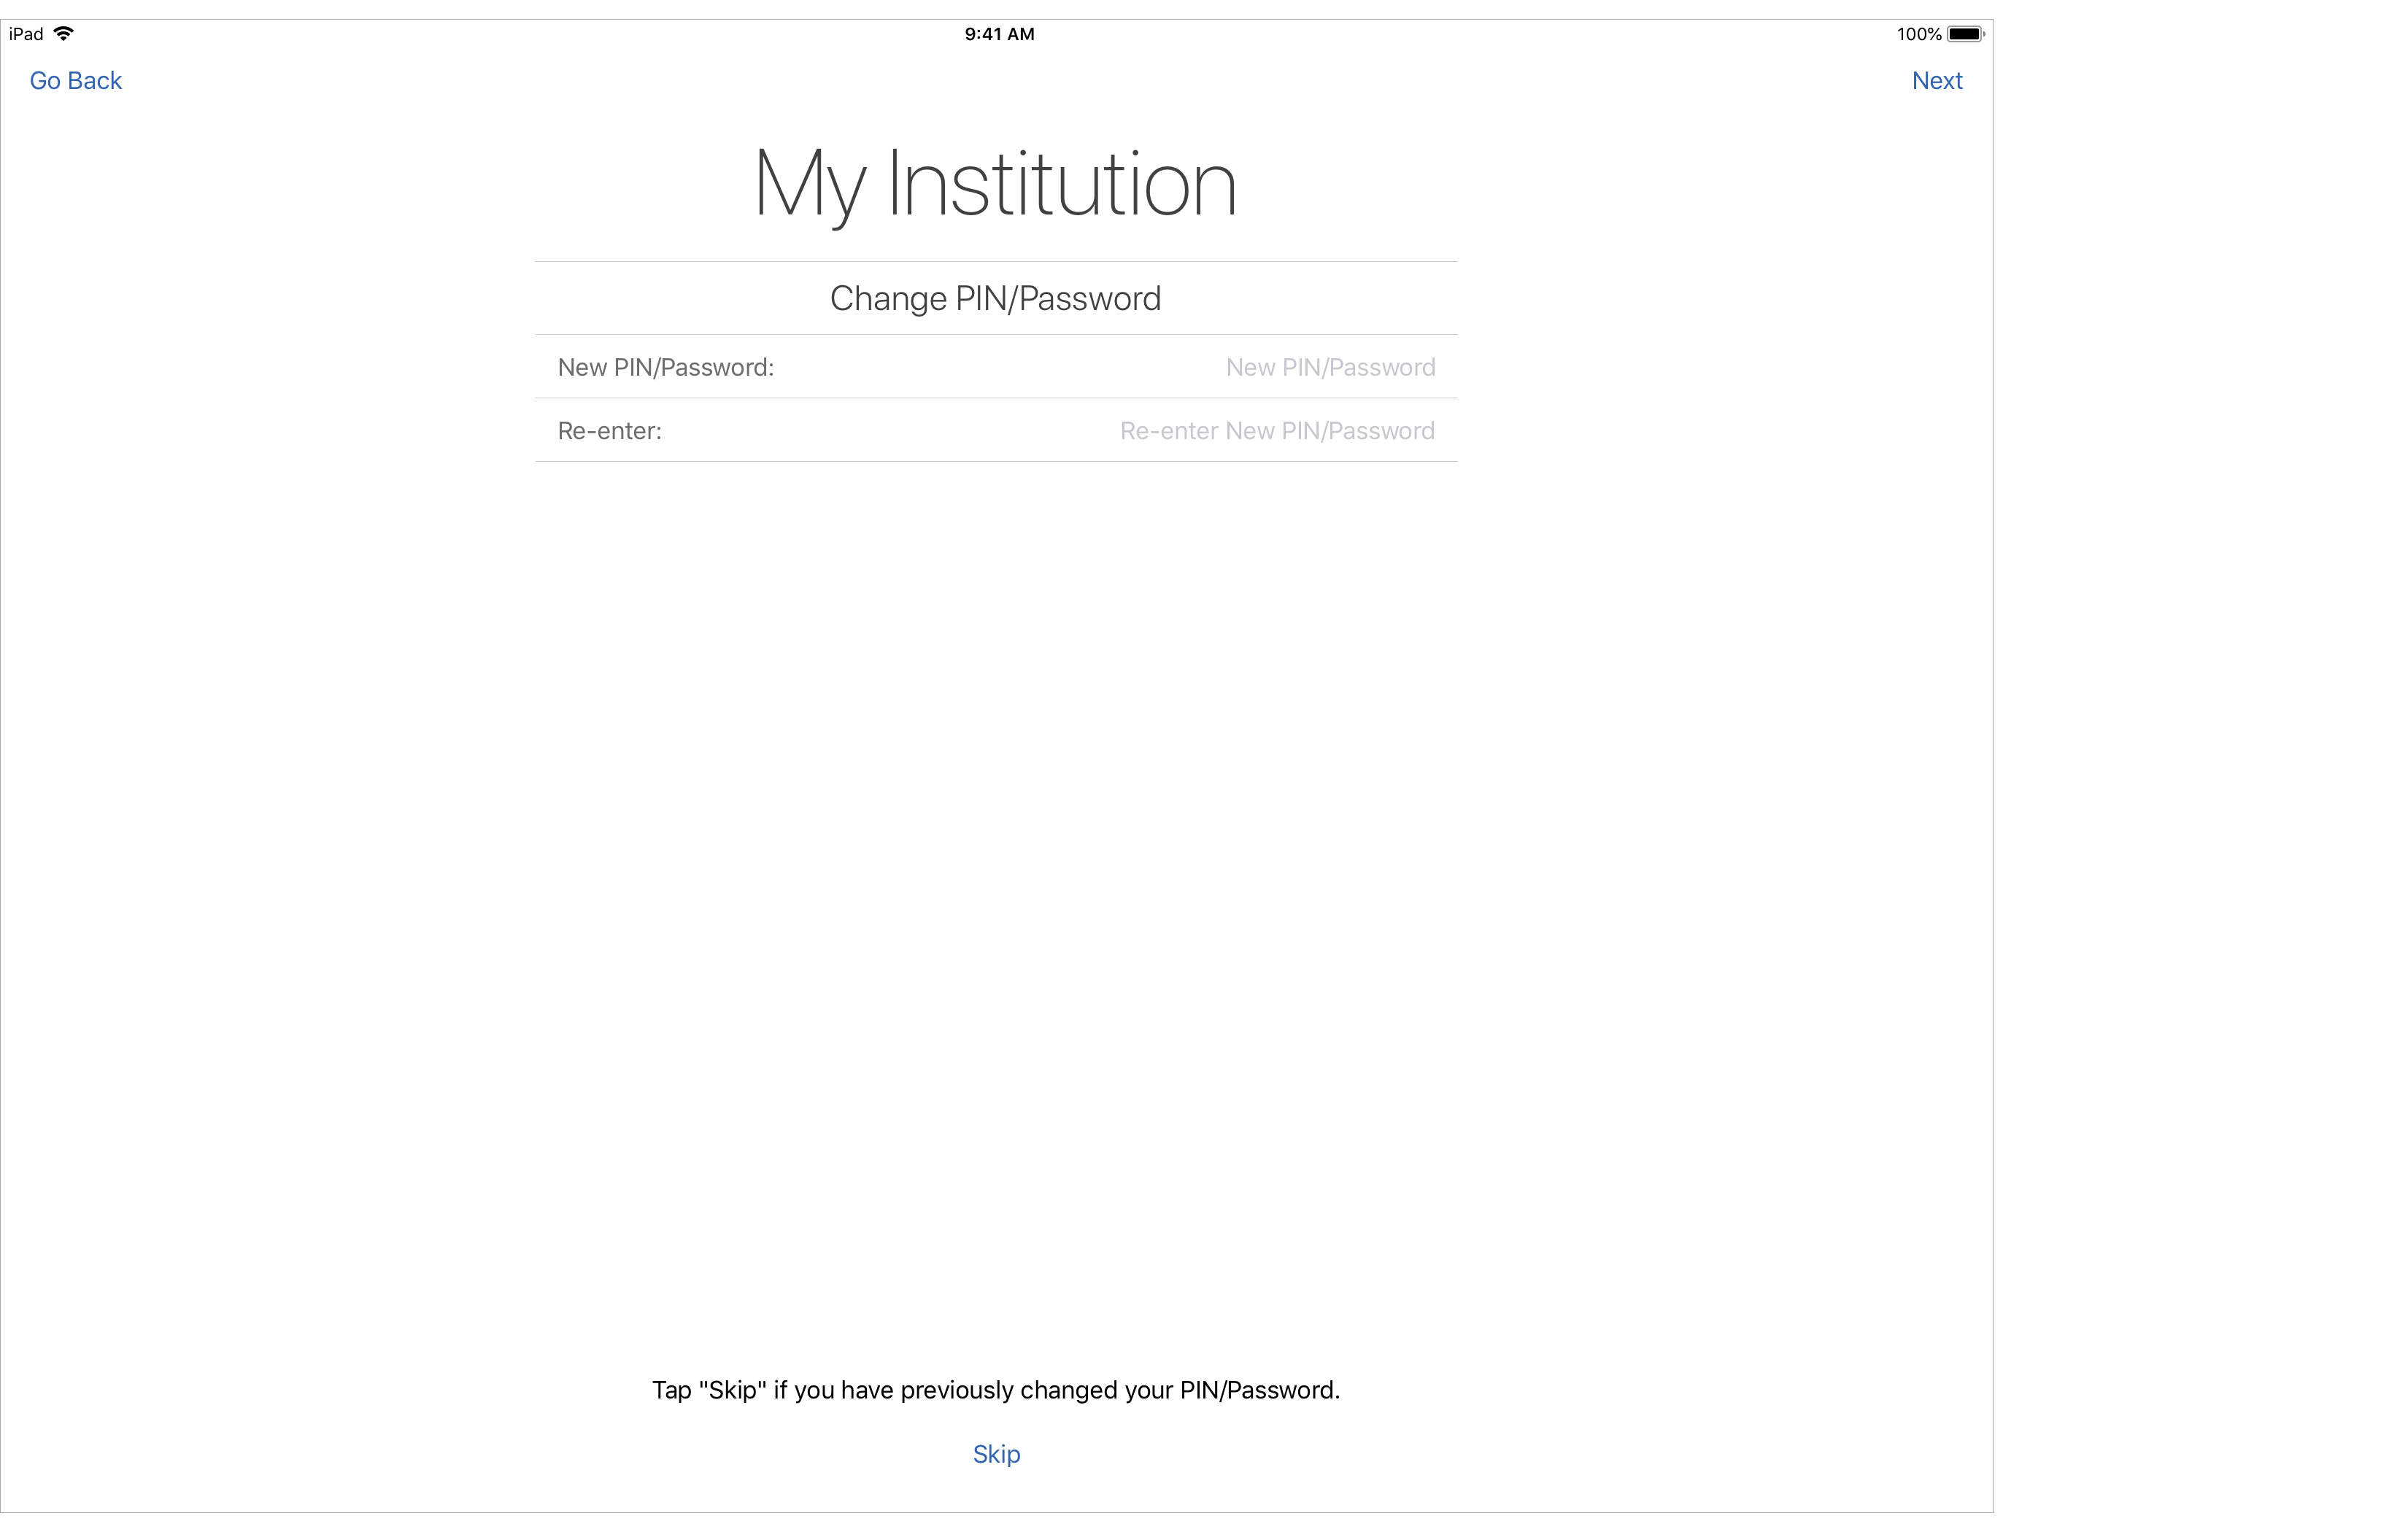
Task: Click the New PIN/Password row label
Action: click(665, 367)
